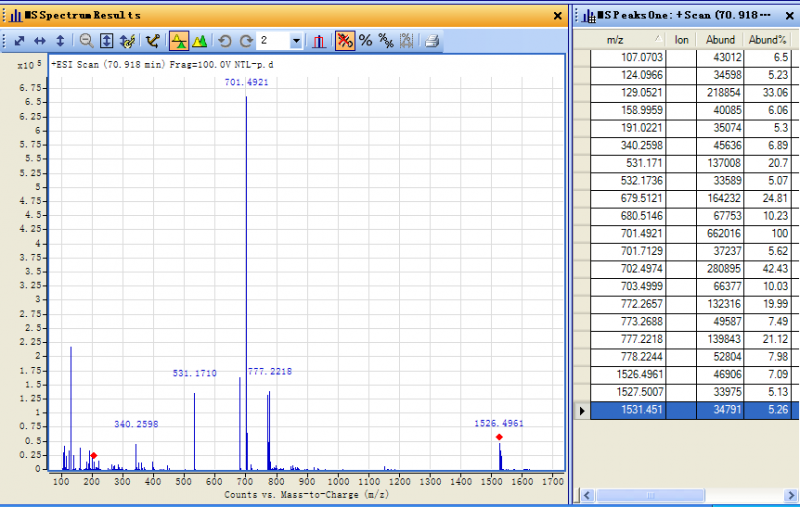Screen dimensions: 800x507
Task: Click the red peak bars icon
Action: [319, 41]
